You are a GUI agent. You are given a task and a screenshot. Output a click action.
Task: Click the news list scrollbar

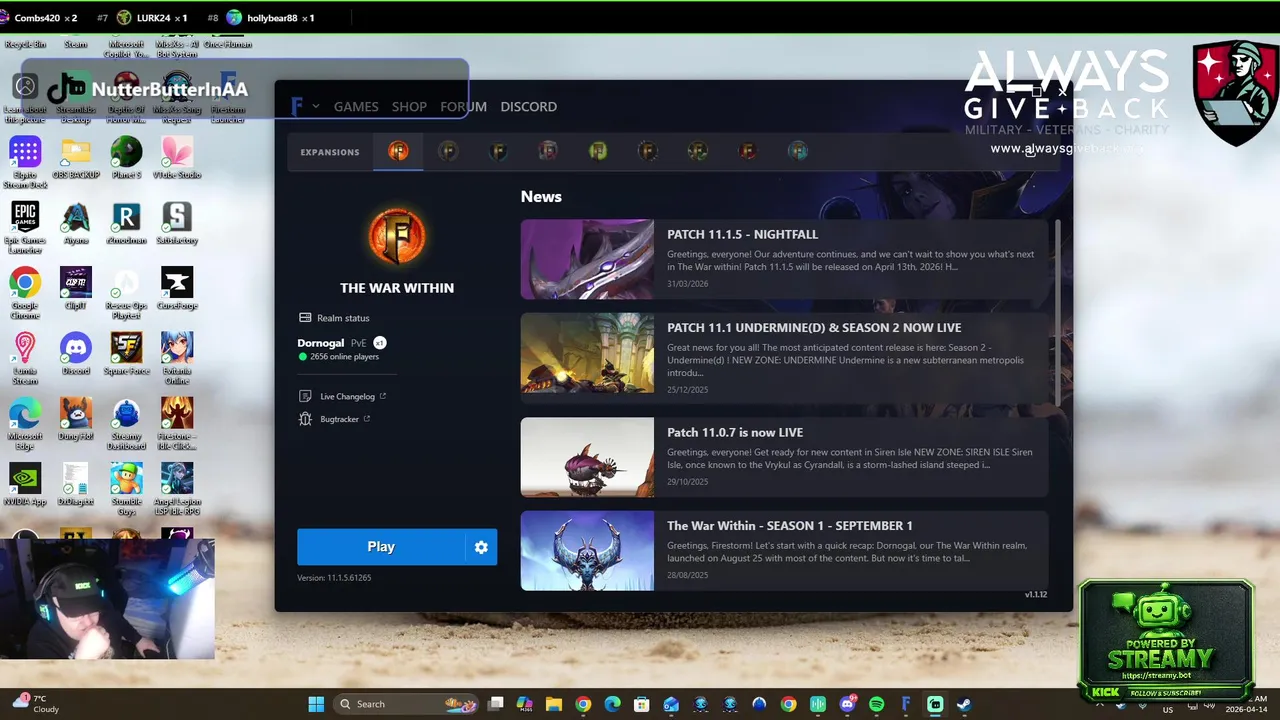click(1058, 312)
